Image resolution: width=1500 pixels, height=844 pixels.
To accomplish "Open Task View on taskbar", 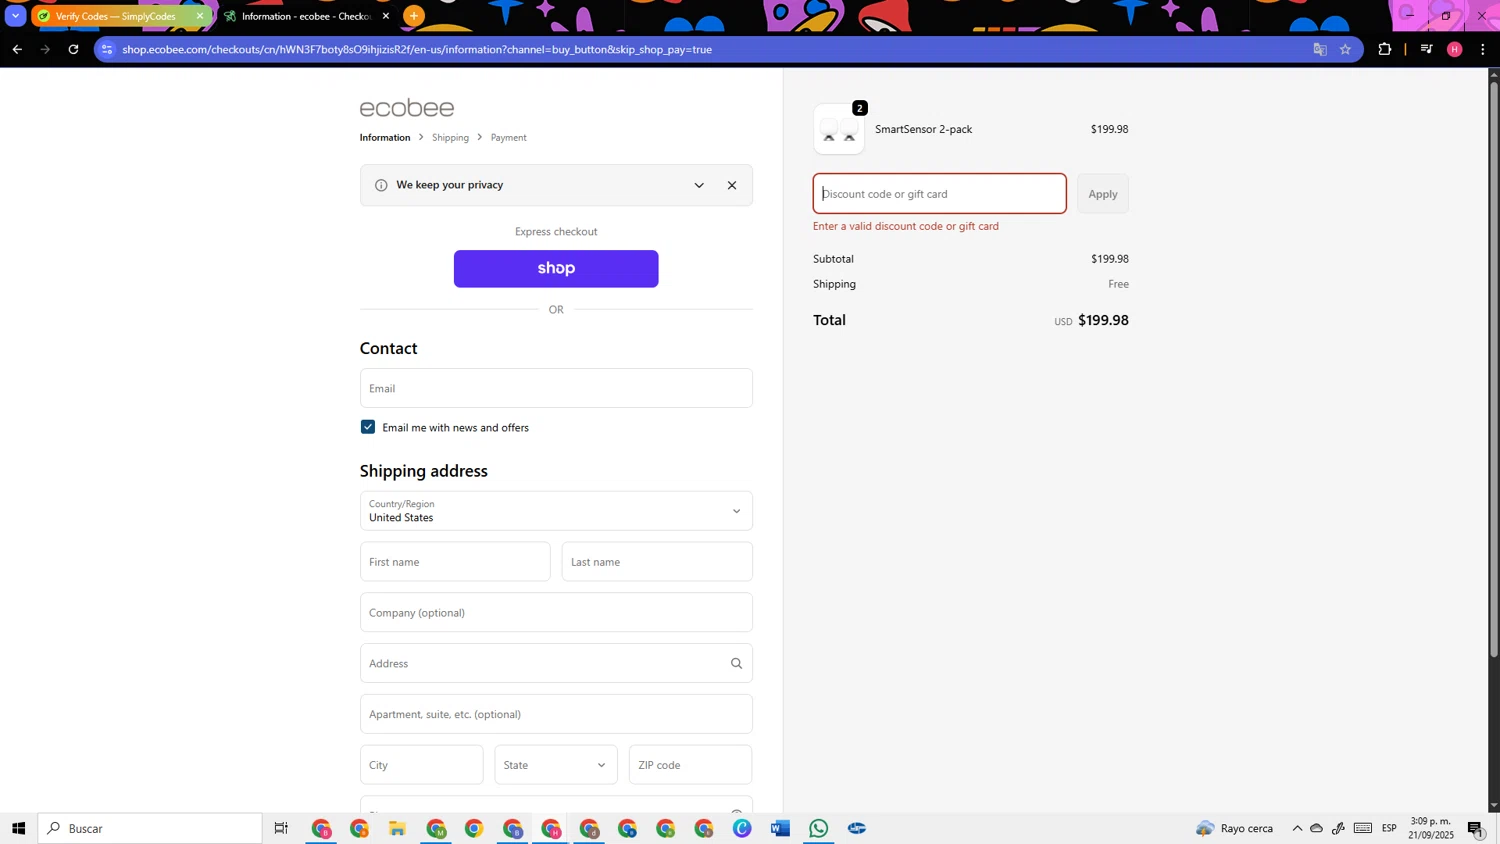I will (x=282, y=828).
